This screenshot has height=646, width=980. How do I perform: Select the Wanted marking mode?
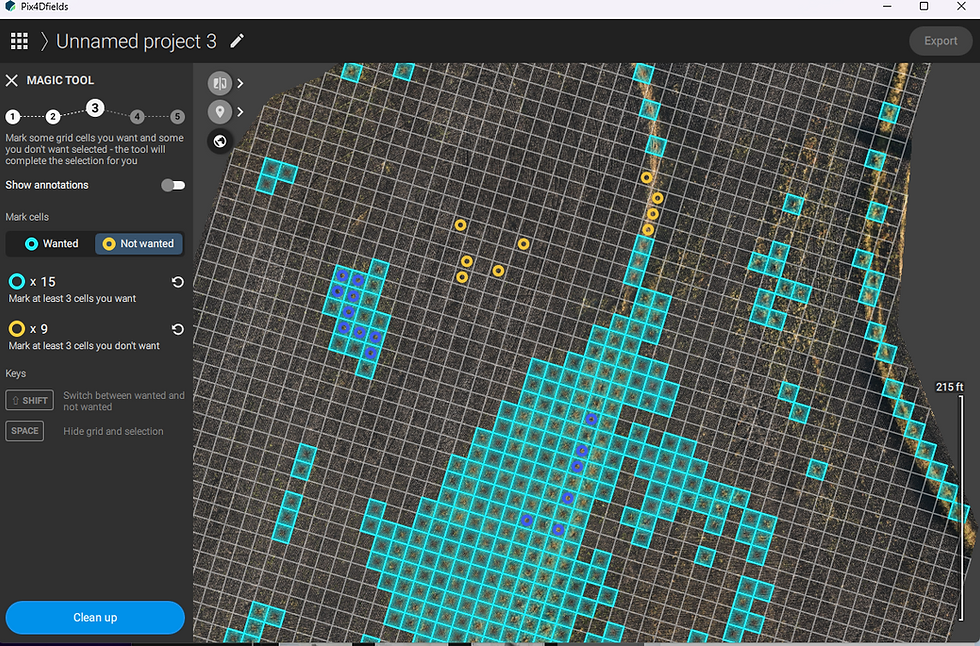coord(51,244)
